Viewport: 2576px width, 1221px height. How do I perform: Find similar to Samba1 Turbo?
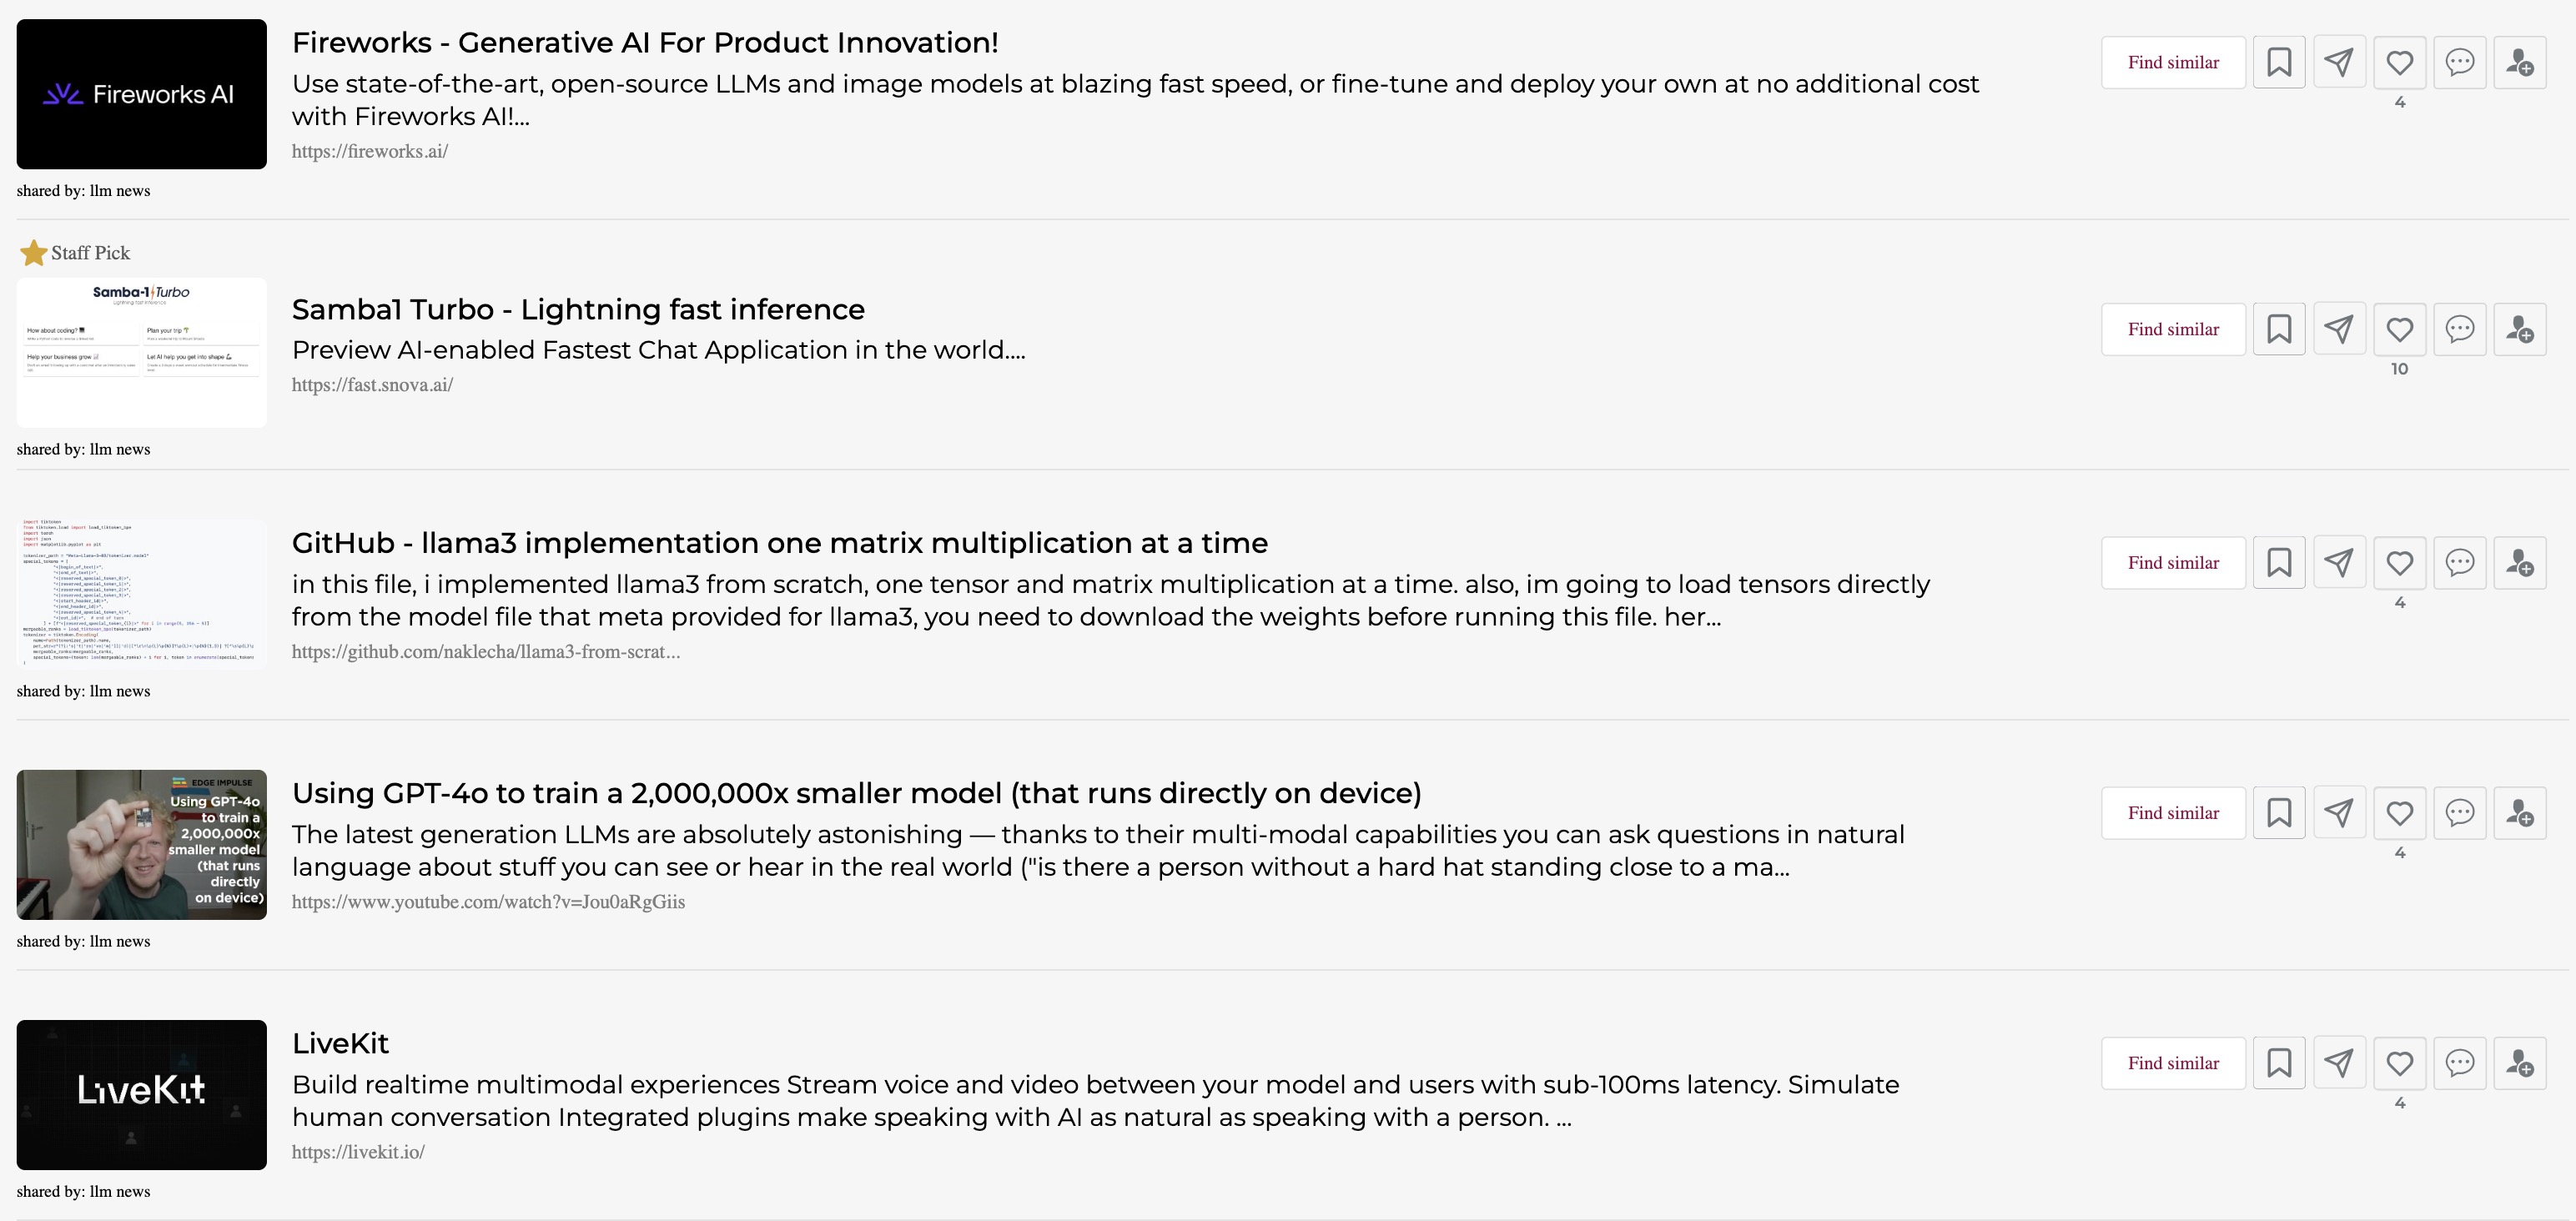tap(2173, 329)
